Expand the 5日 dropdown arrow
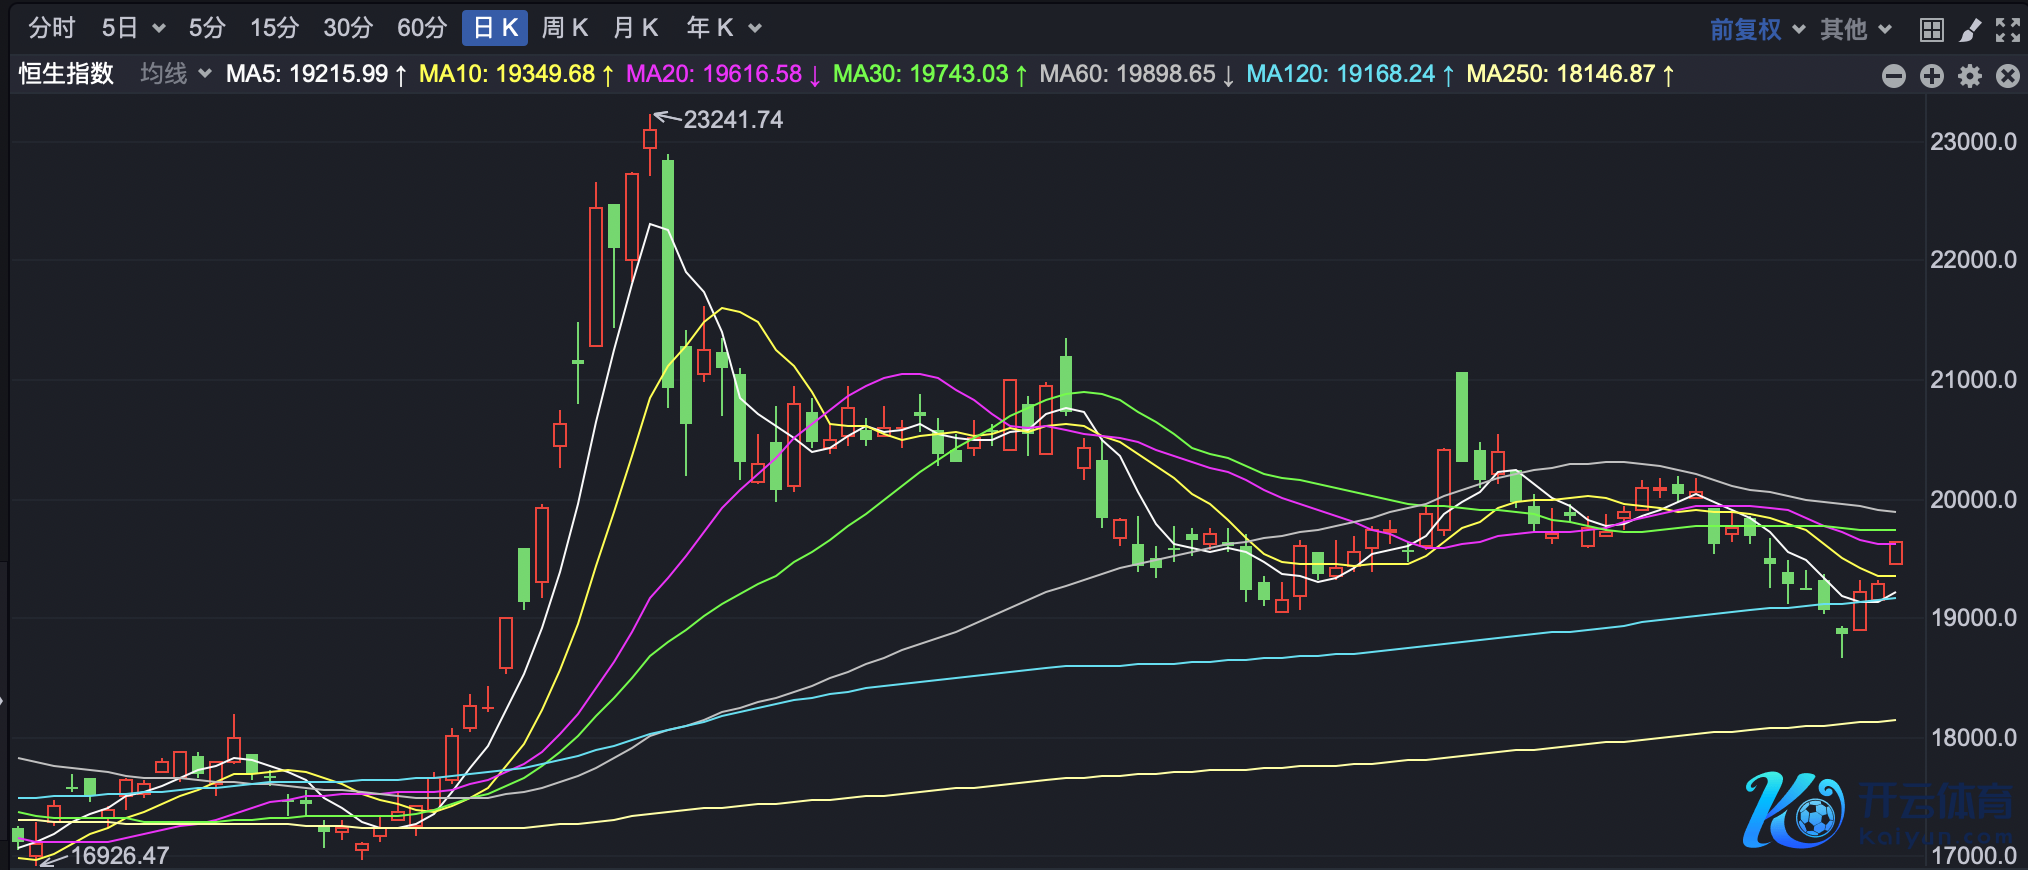Screen dimensions: 2028x870 pos(158,28)
